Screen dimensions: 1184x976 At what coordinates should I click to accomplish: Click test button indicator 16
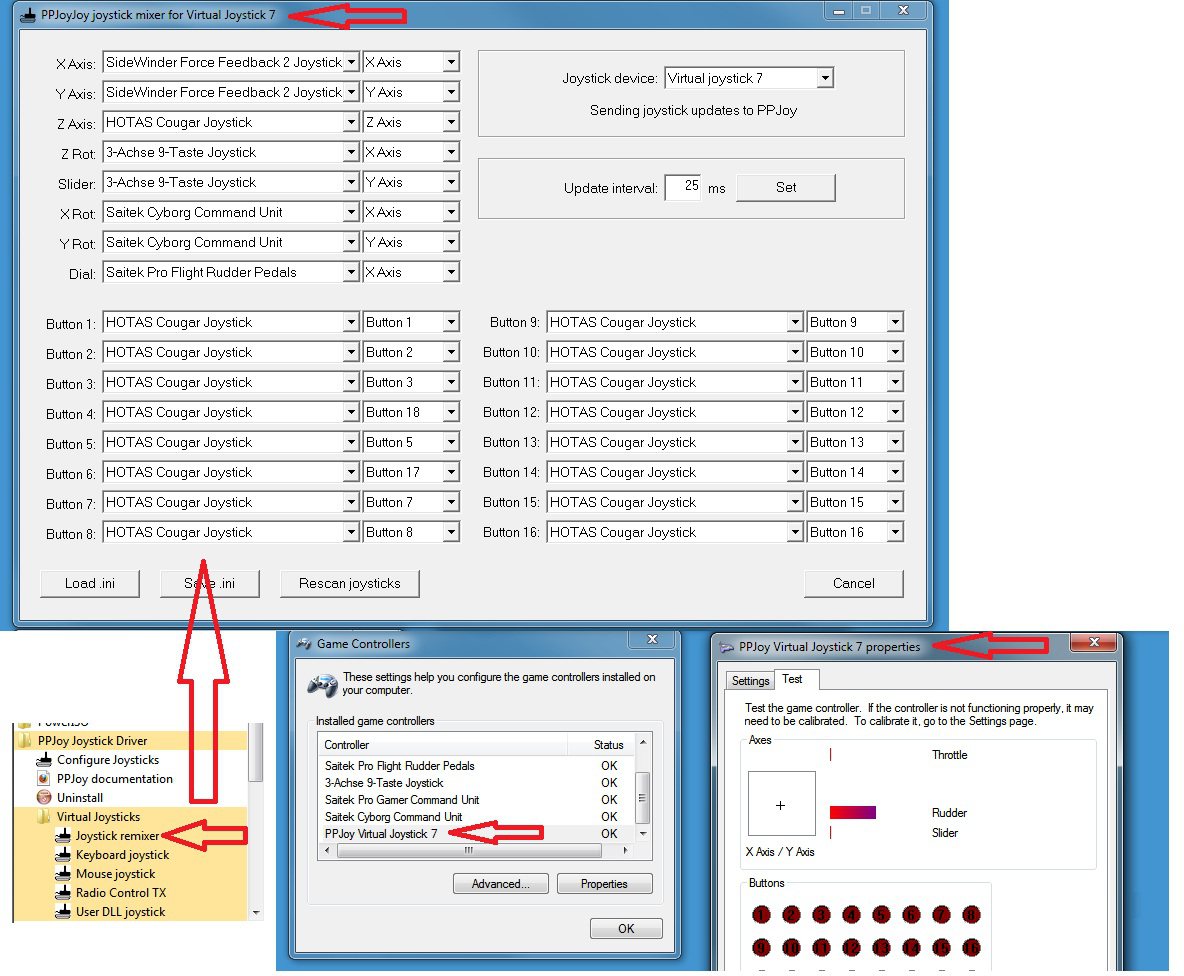971,947
